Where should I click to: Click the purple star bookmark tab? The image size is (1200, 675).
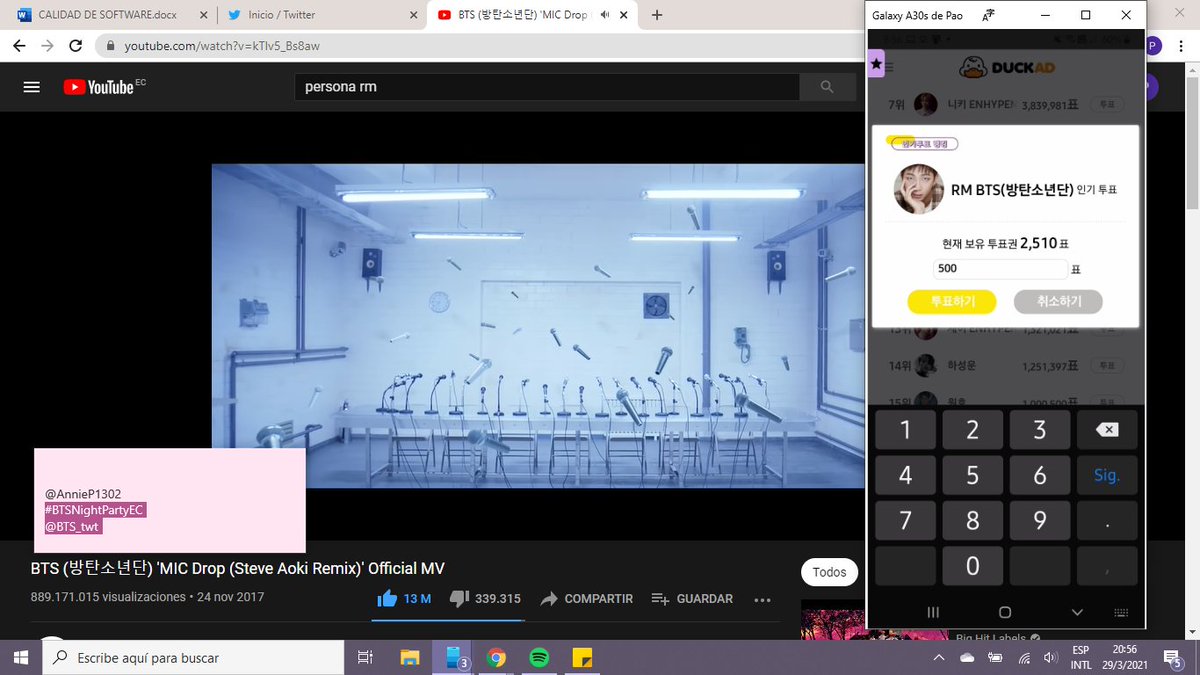[x=876, y=64]
